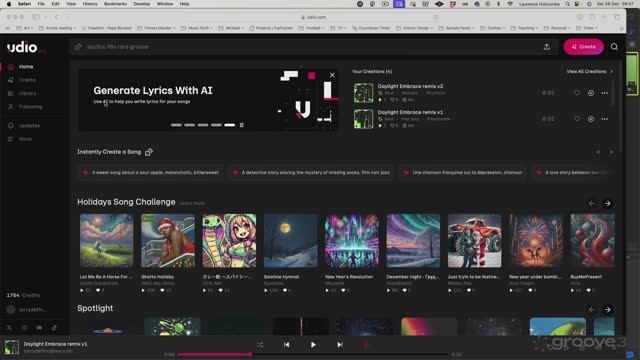
Task: Open Daylight Embrace remix v2 track
Action: click(410, 86)
